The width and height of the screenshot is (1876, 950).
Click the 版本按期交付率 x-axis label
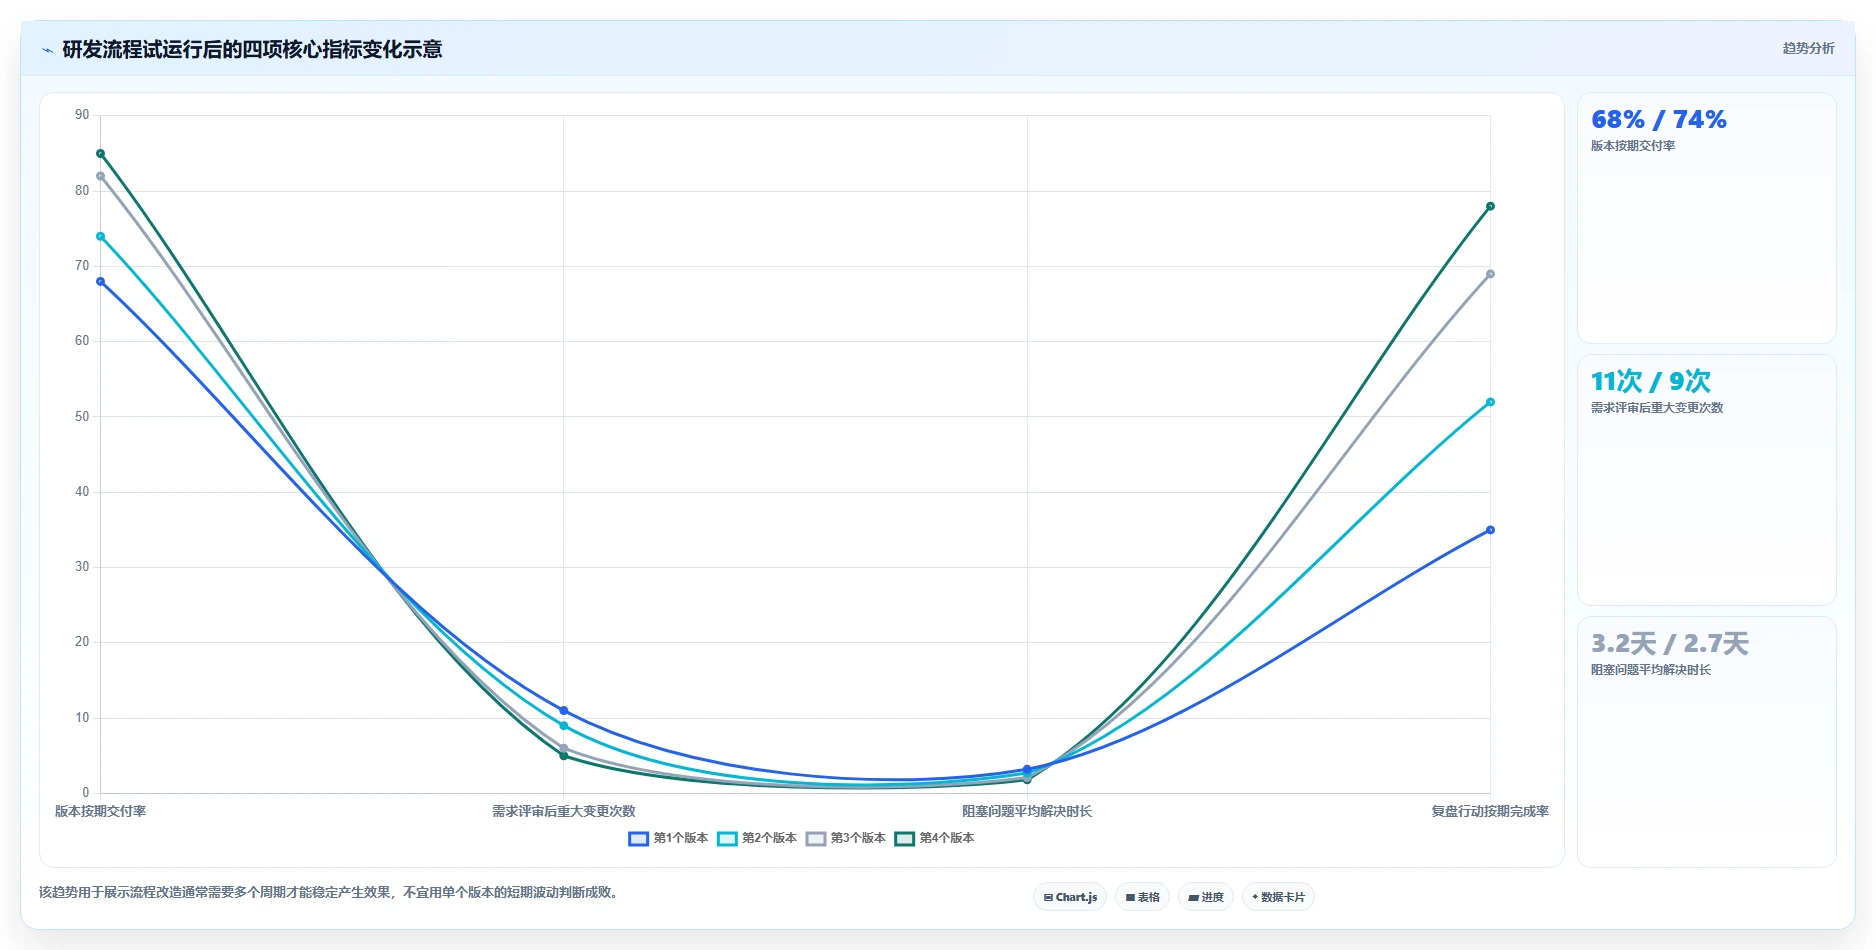[100, 812]
